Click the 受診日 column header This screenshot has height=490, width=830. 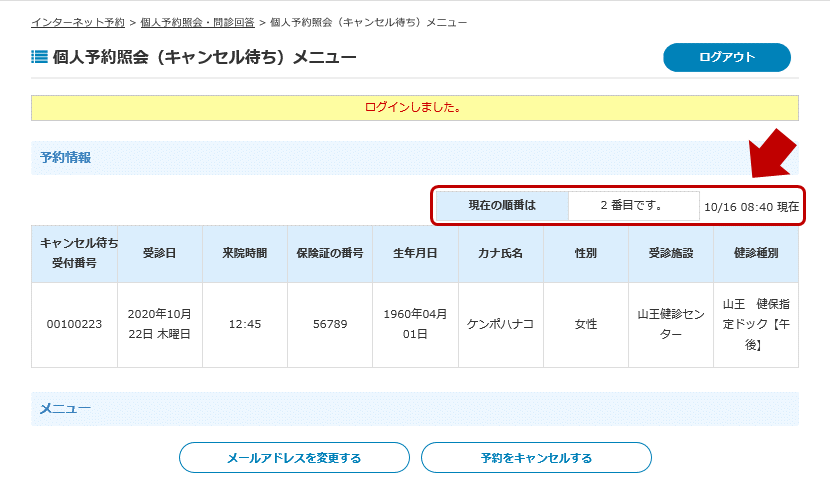point(159,253)
